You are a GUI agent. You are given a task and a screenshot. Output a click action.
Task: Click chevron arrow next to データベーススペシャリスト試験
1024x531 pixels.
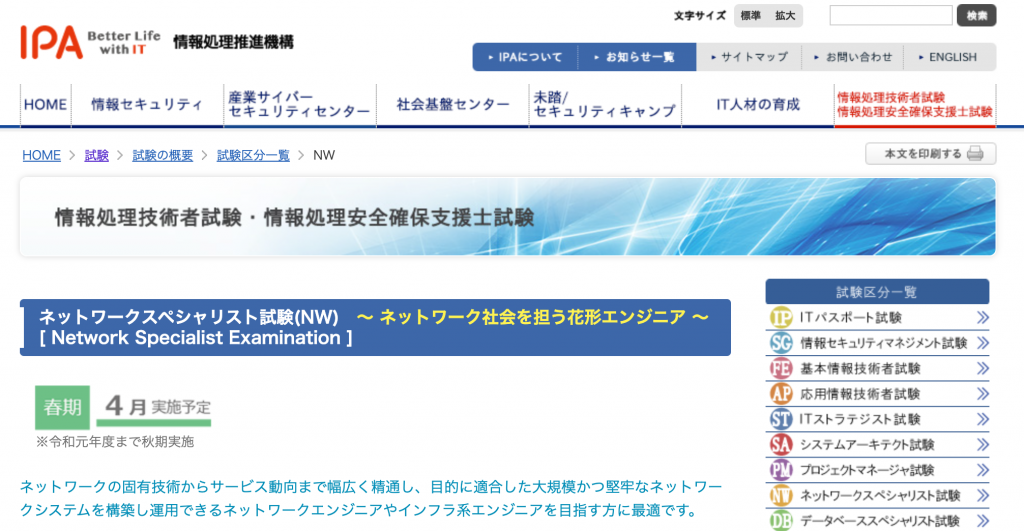983,521
